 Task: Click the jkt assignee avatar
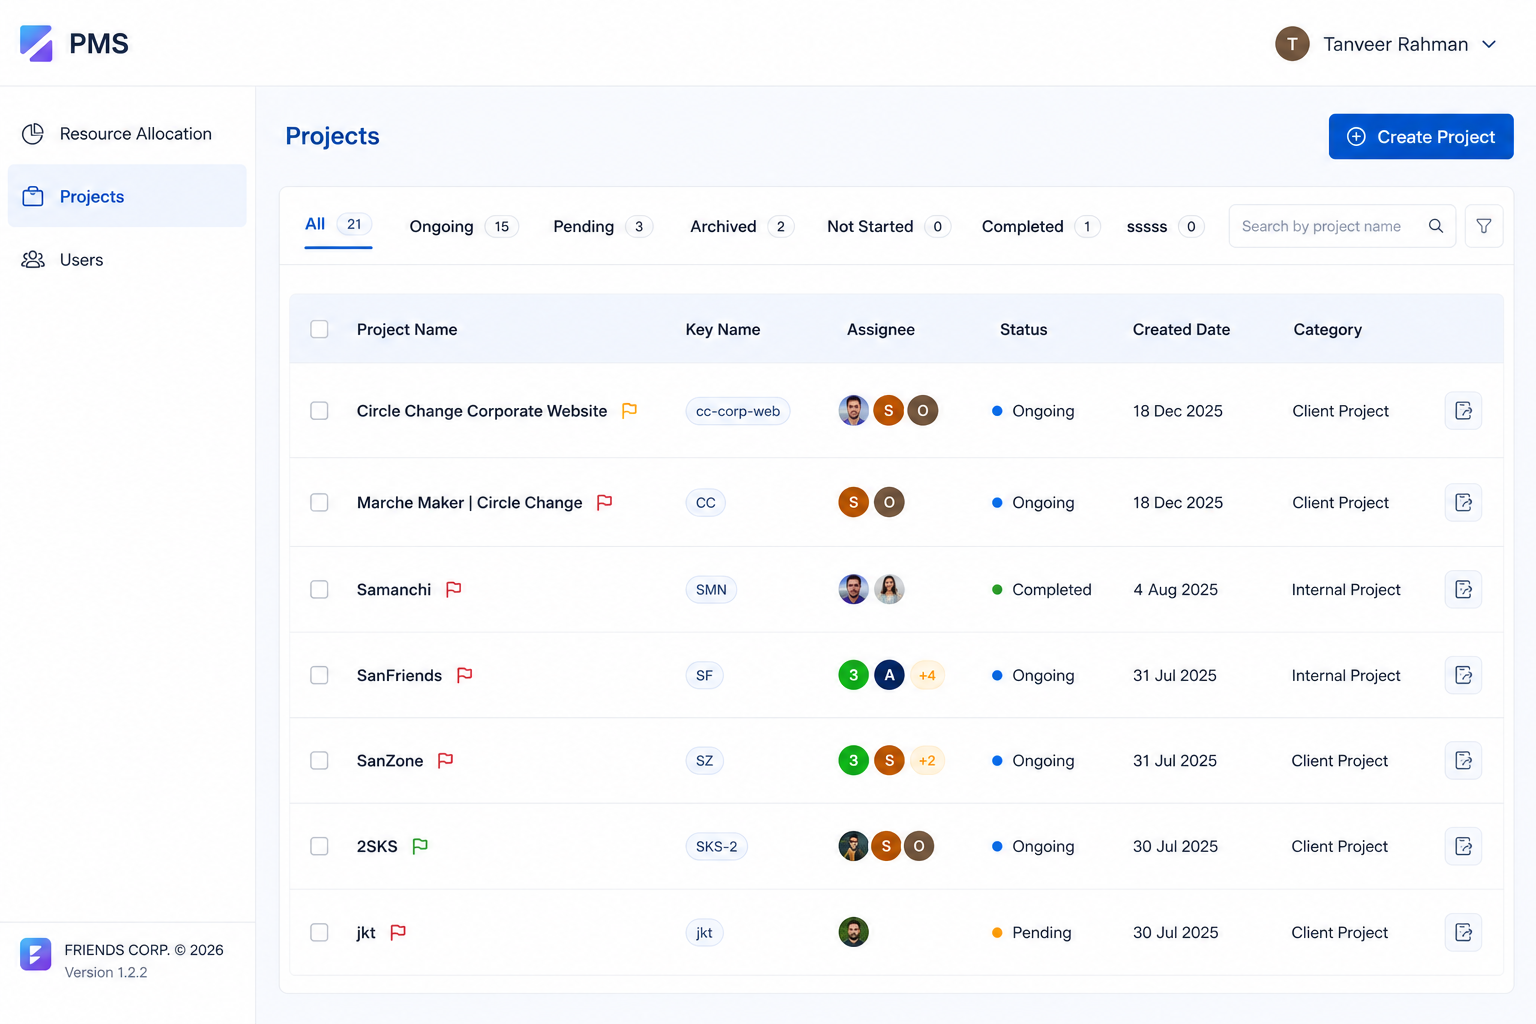(x=853, y=932)
